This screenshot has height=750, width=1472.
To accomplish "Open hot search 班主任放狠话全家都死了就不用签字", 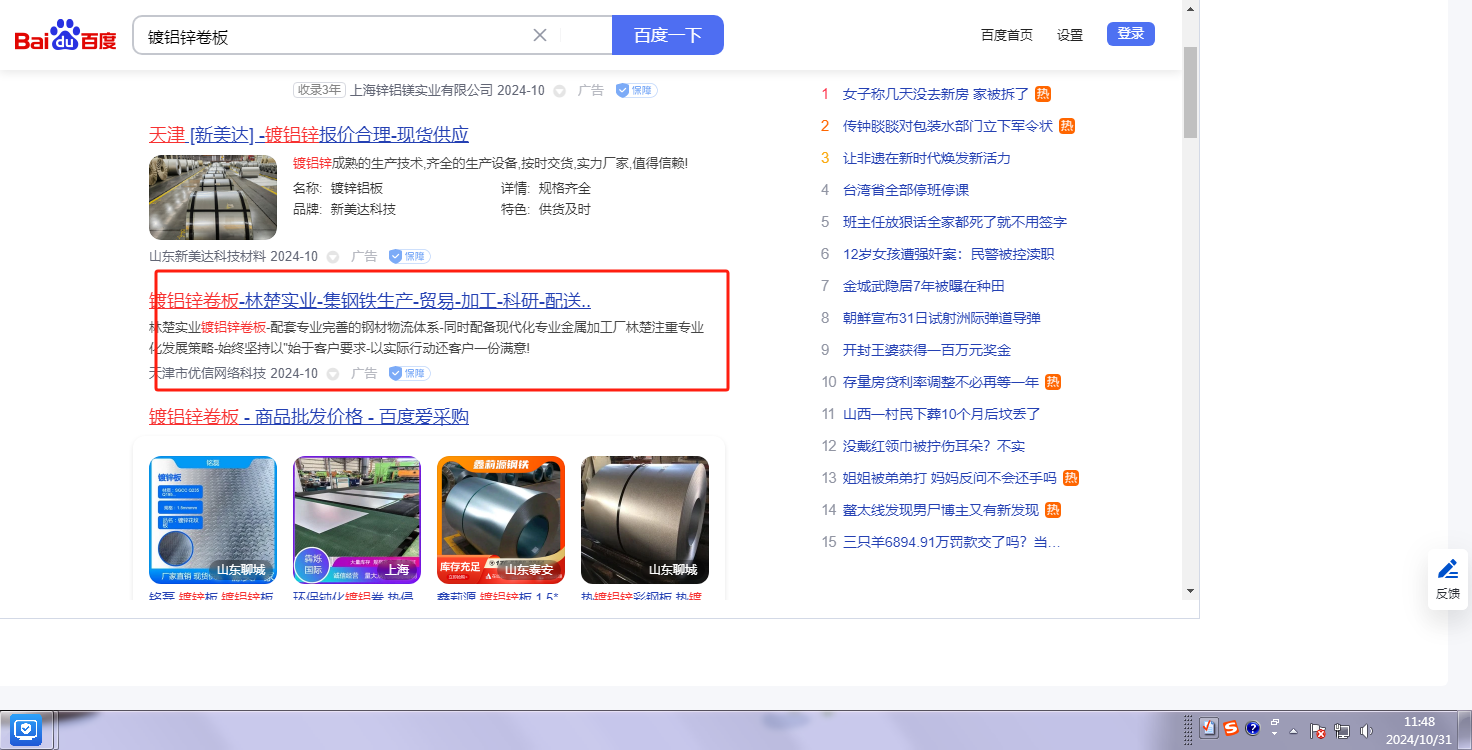I will [x=955, y=222].
